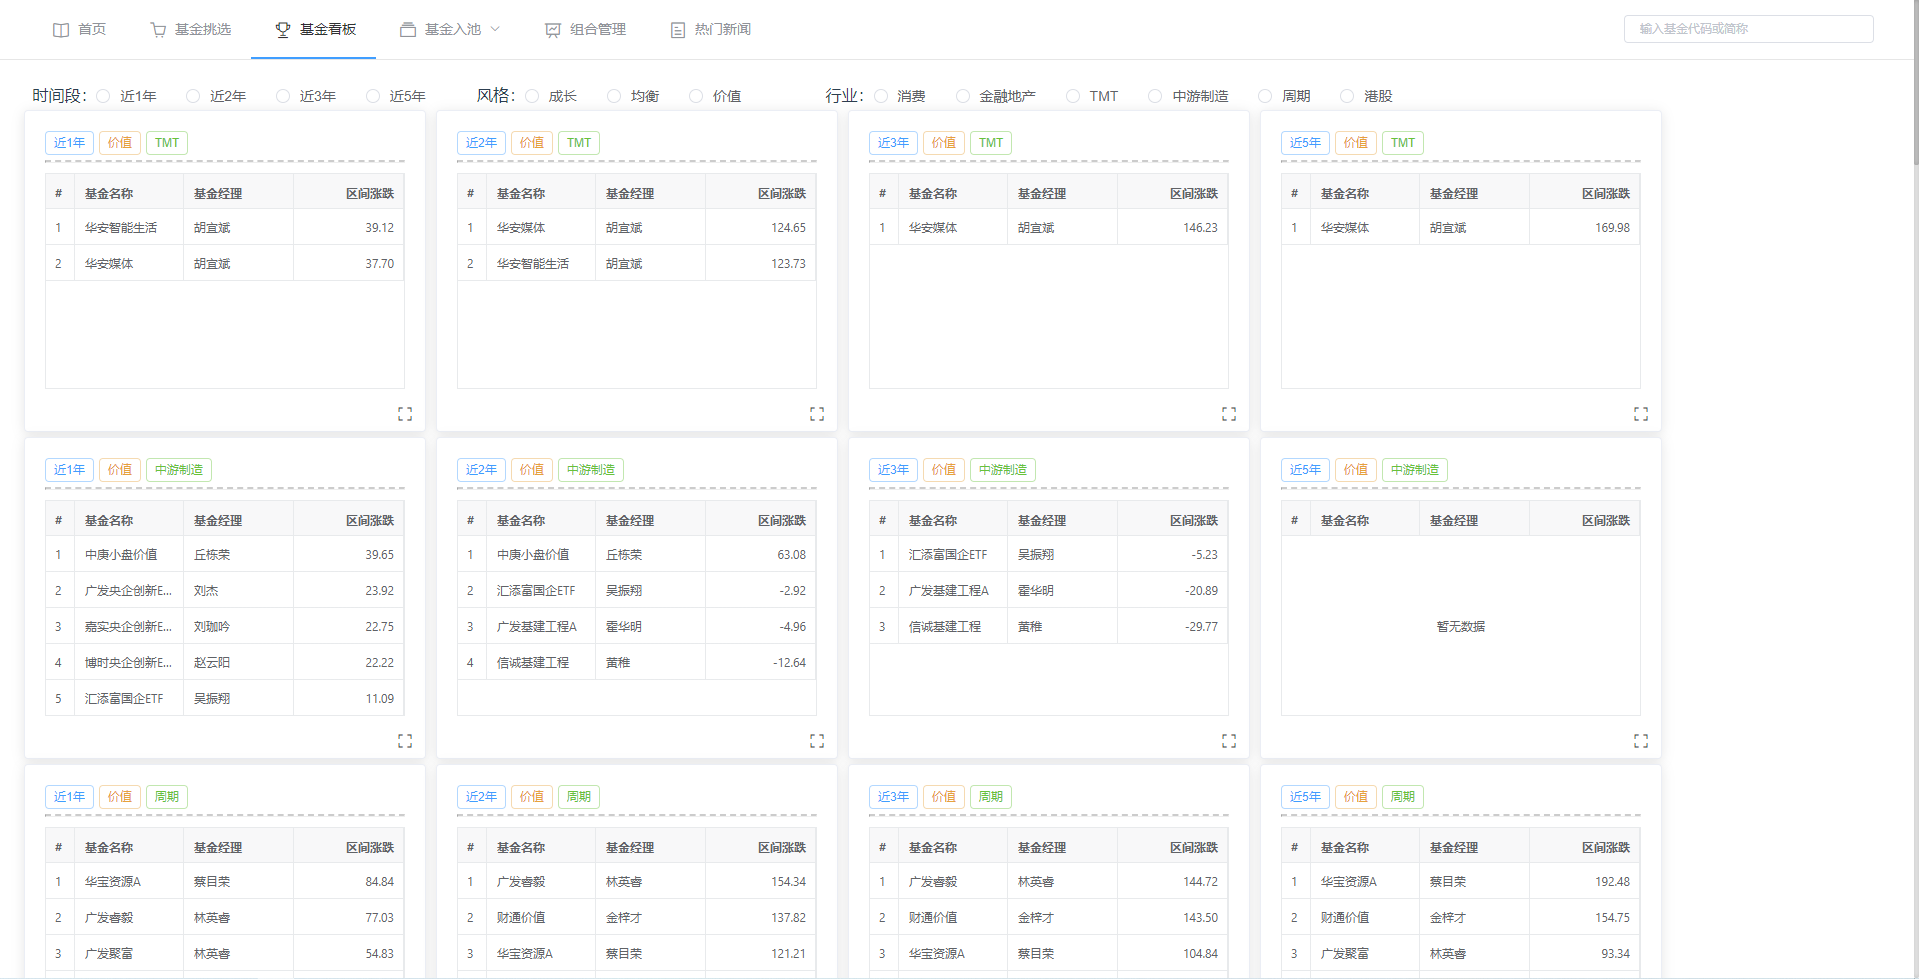Screen dimensions: 1919x979
Task: Select the 均衡 style radio
Action: pyautogui.click(x=614, y=96)
